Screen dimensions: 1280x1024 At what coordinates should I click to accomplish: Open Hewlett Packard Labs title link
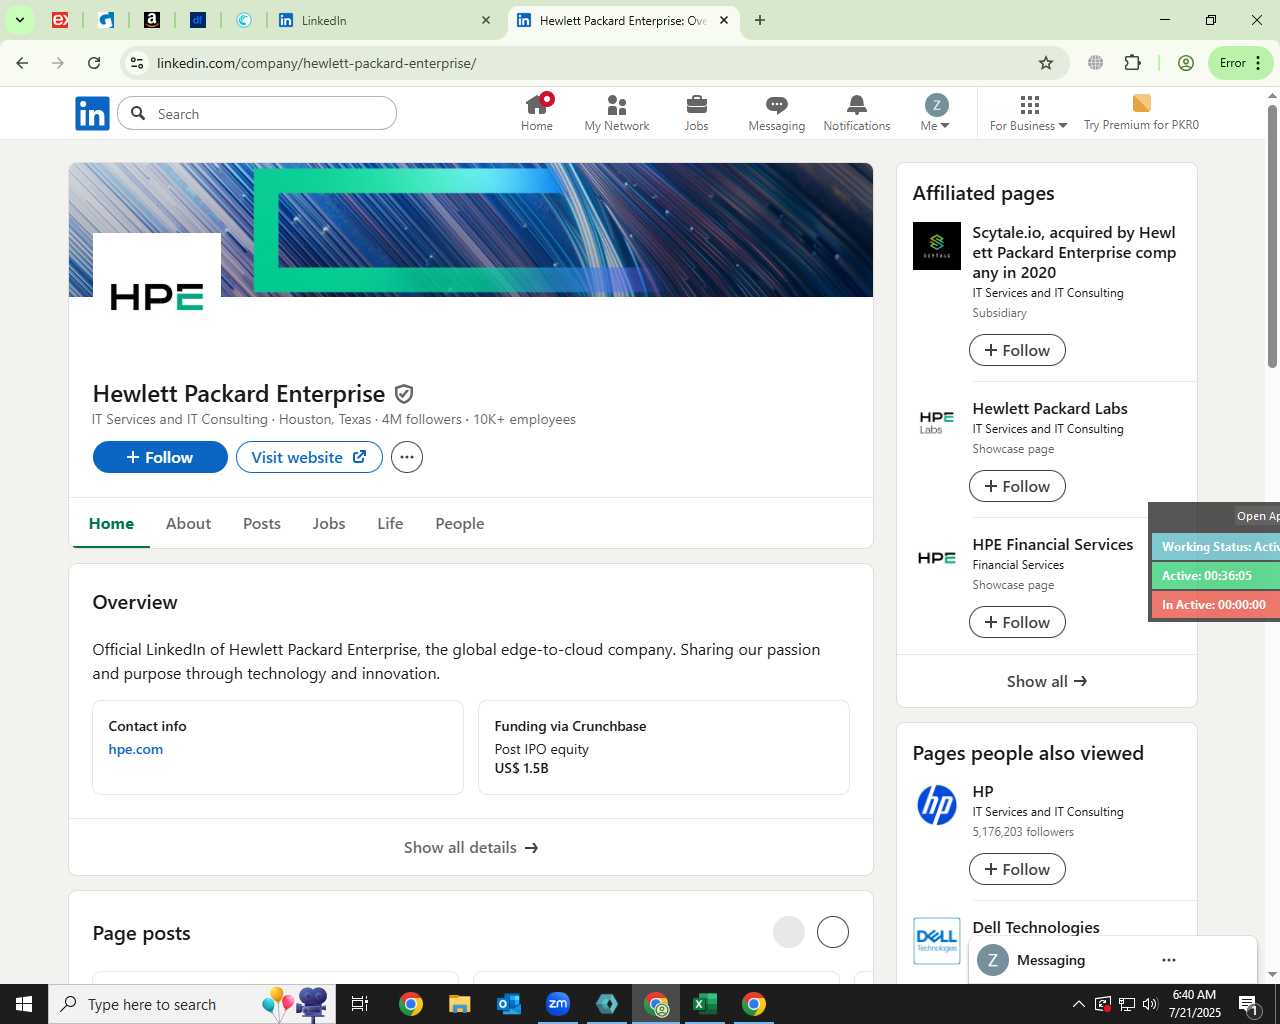(x=1050, y=408)
